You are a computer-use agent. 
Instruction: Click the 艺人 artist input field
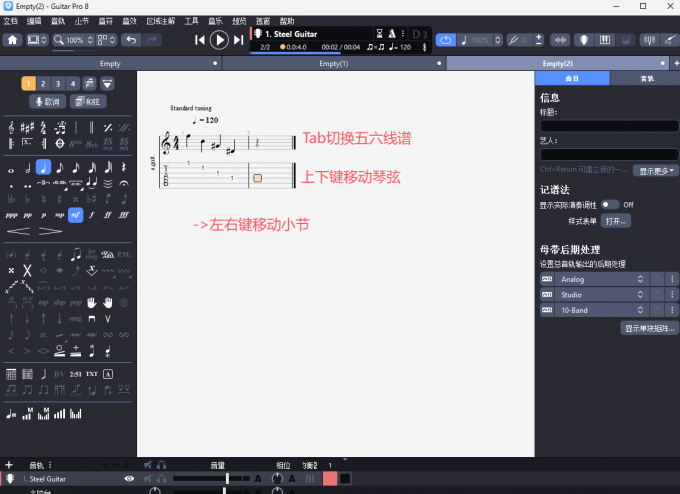(x=608, y=155)
